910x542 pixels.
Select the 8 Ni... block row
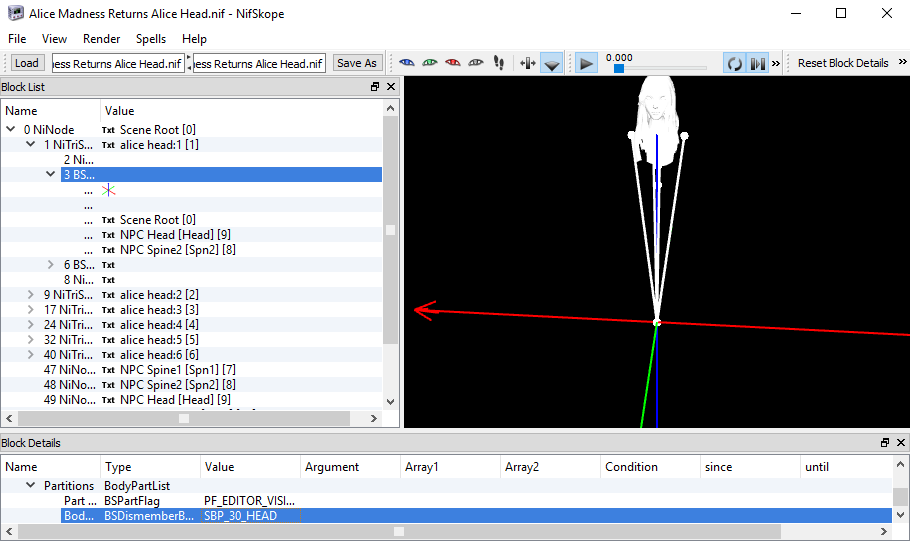tap(192, 280)
